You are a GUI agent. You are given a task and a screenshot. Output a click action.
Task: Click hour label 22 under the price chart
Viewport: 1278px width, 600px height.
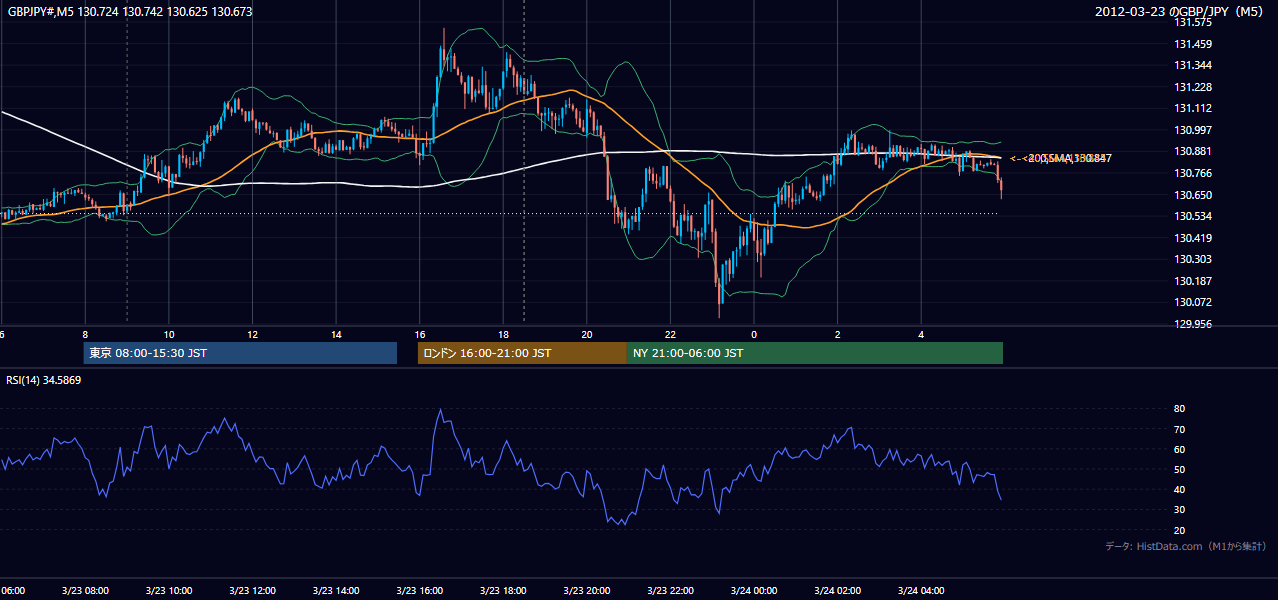[671, 334]
